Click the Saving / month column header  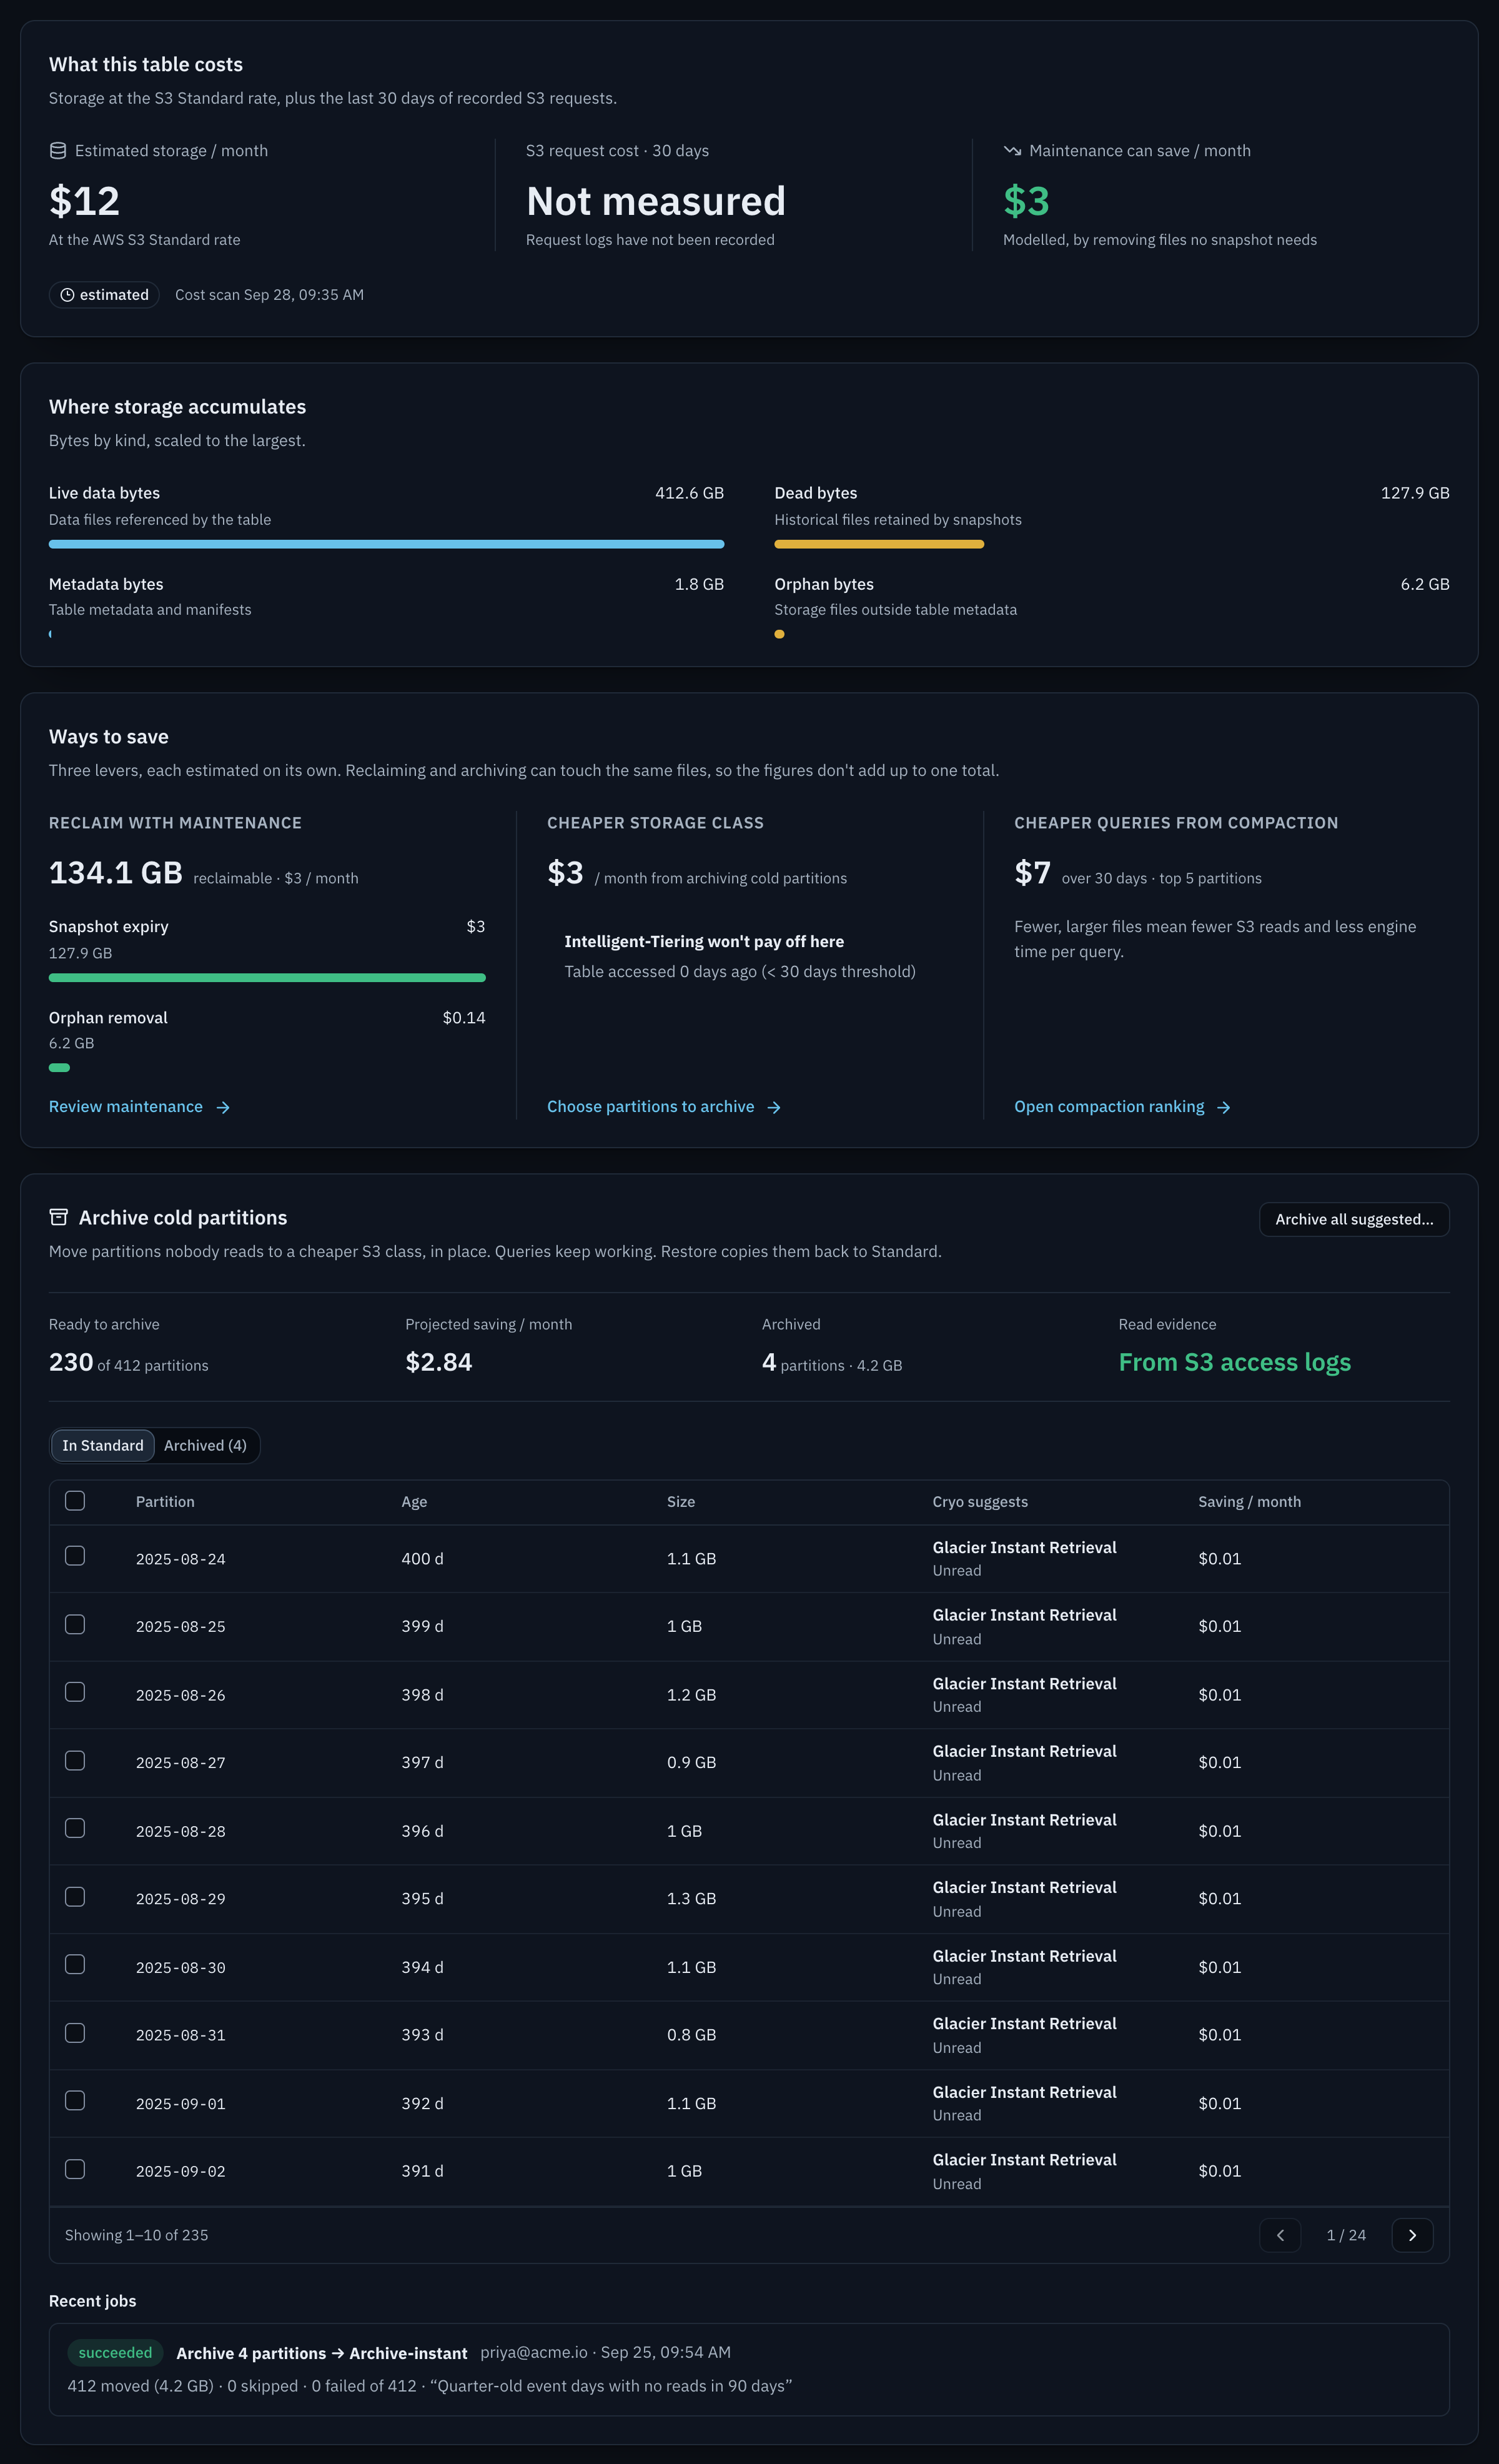1249,1502
